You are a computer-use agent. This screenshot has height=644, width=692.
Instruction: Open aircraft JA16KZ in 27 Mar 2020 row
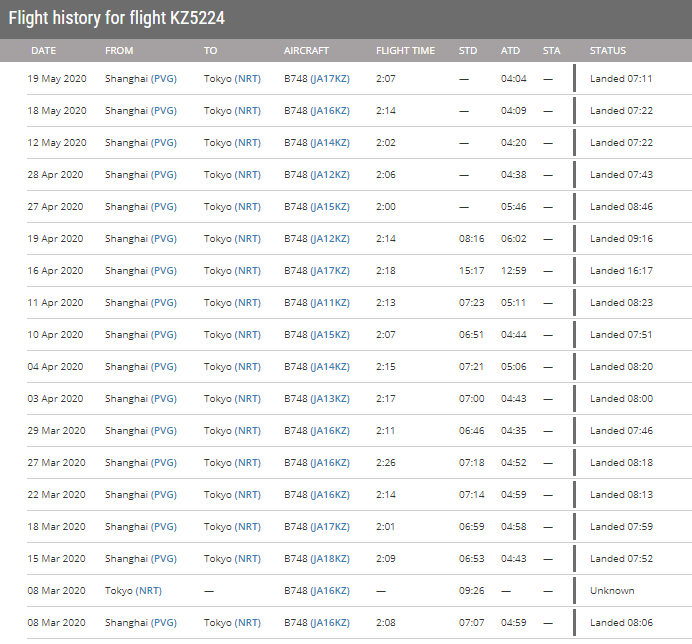(x=330, y=463)
